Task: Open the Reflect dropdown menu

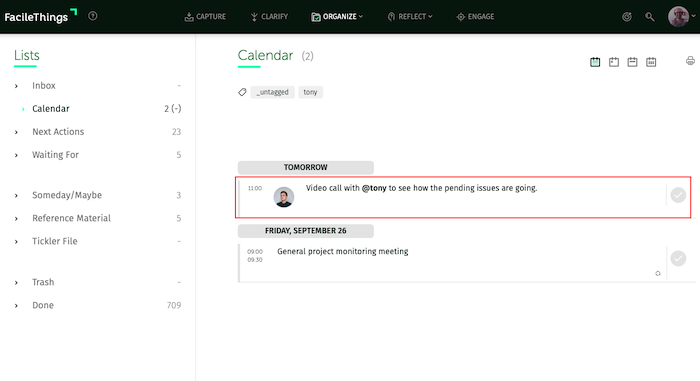Action: coord(410,17)
